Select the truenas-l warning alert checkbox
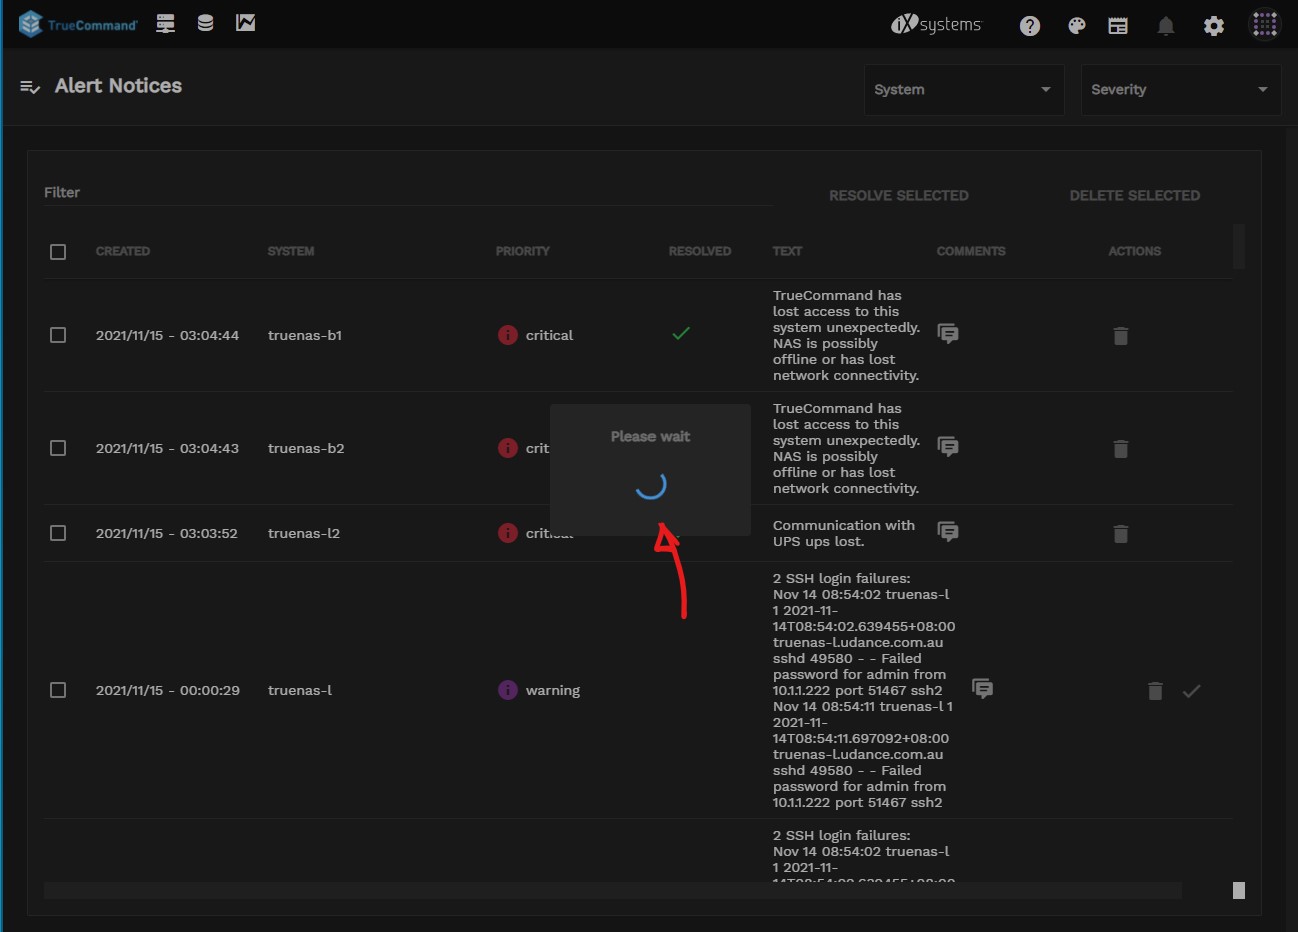 coord(58,690)
